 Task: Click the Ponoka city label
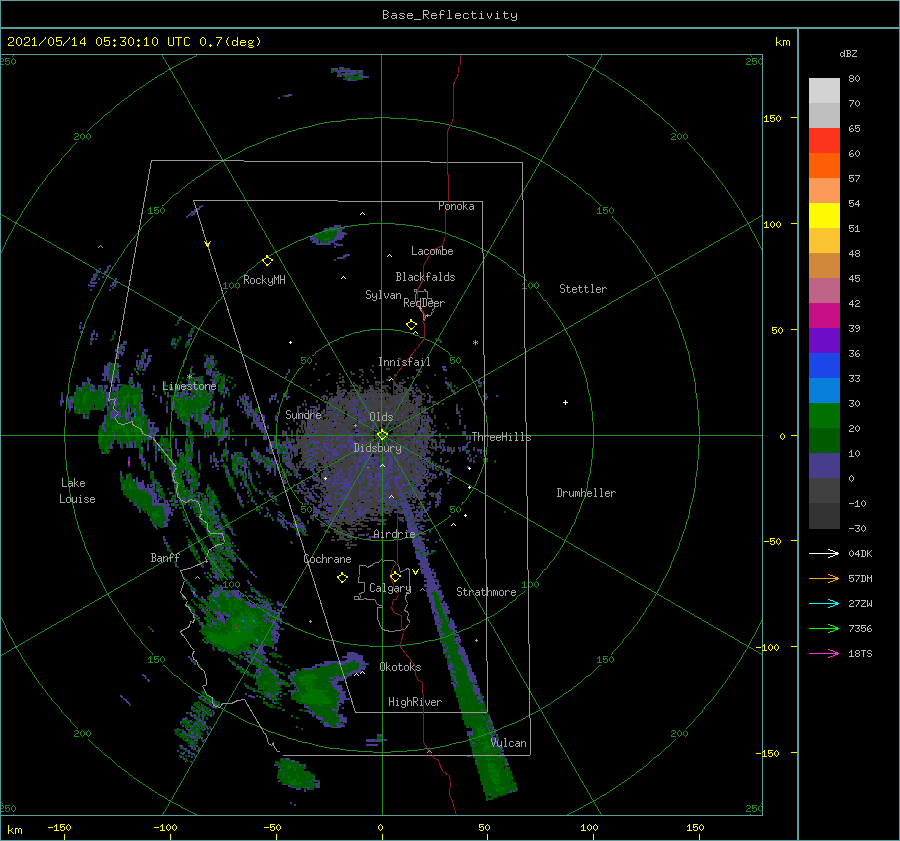456,206
